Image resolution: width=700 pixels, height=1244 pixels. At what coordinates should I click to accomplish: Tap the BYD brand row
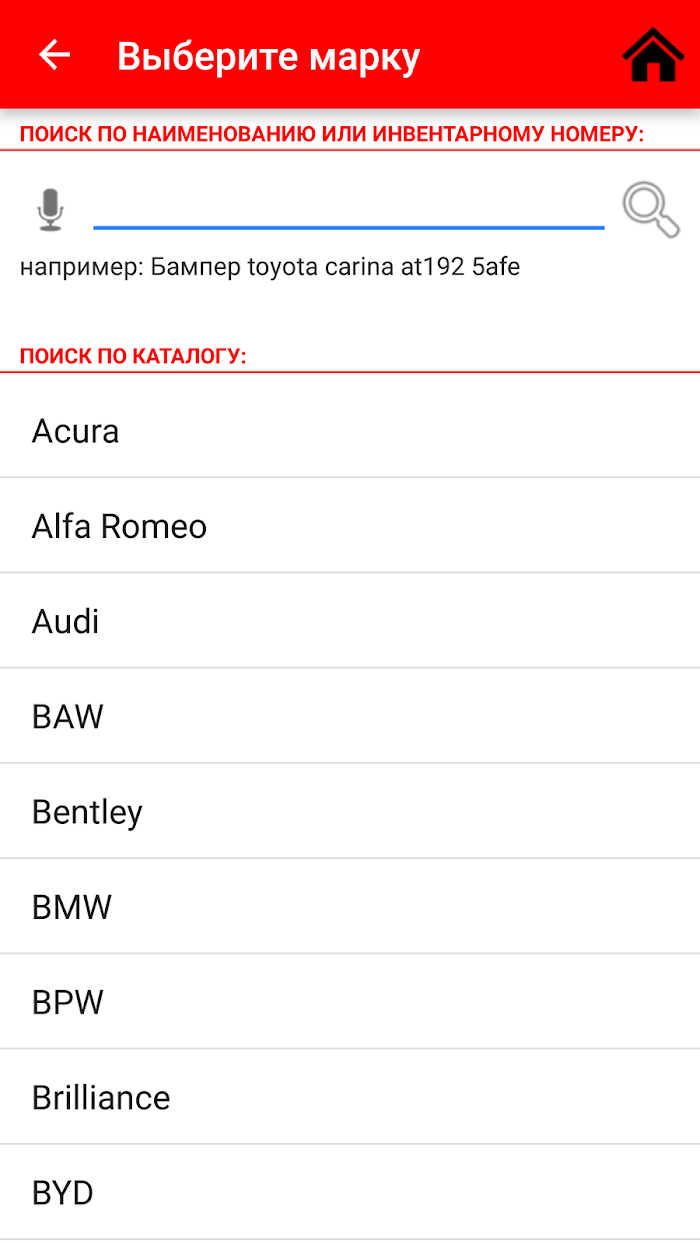[x=350, y=1192]
